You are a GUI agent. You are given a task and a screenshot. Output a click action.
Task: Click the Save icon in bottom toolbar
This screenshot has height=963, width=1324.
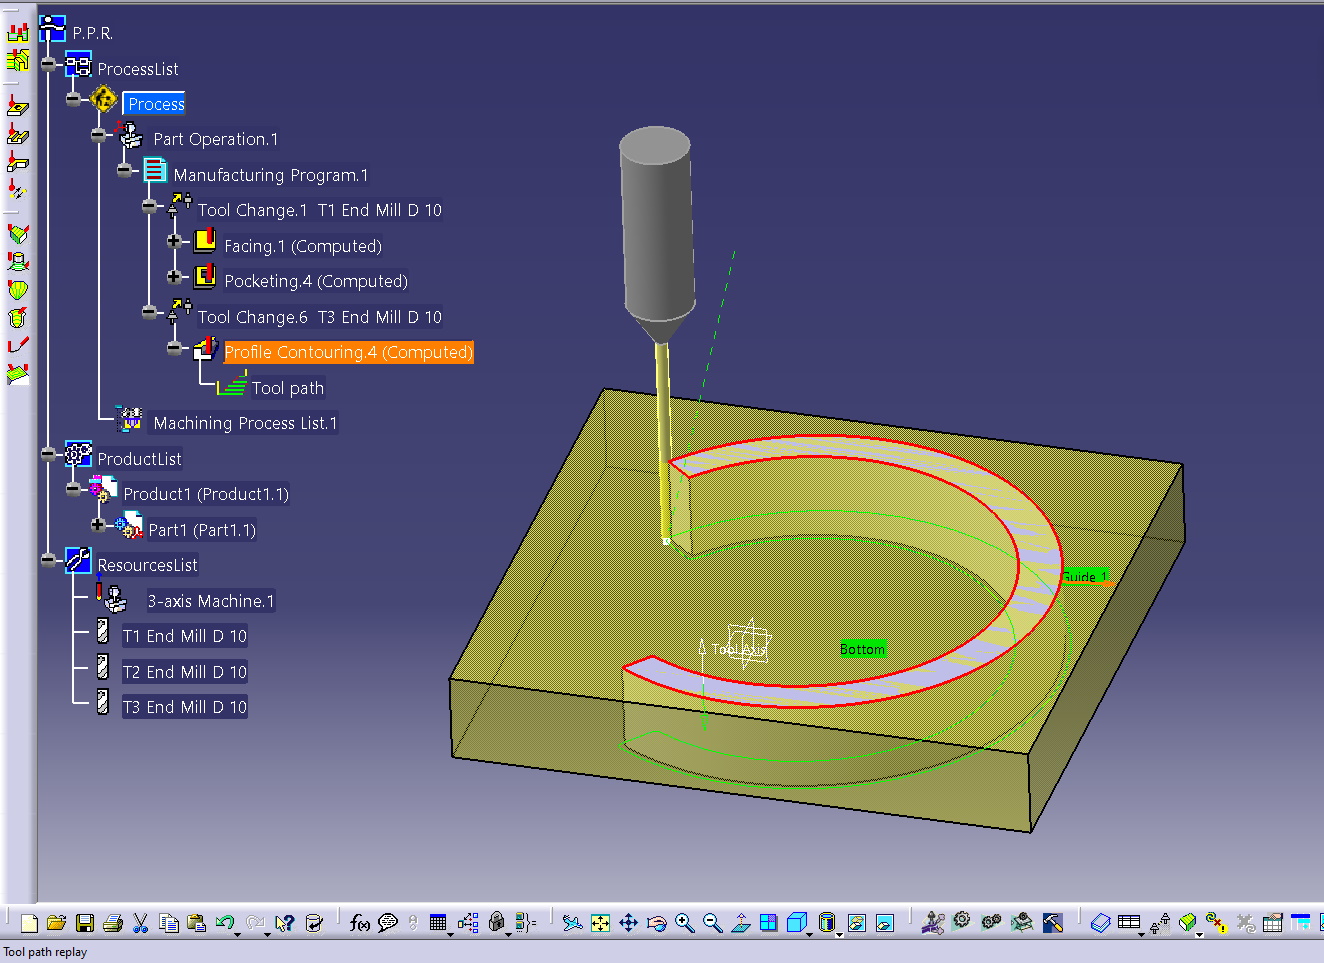pos(85,923)
